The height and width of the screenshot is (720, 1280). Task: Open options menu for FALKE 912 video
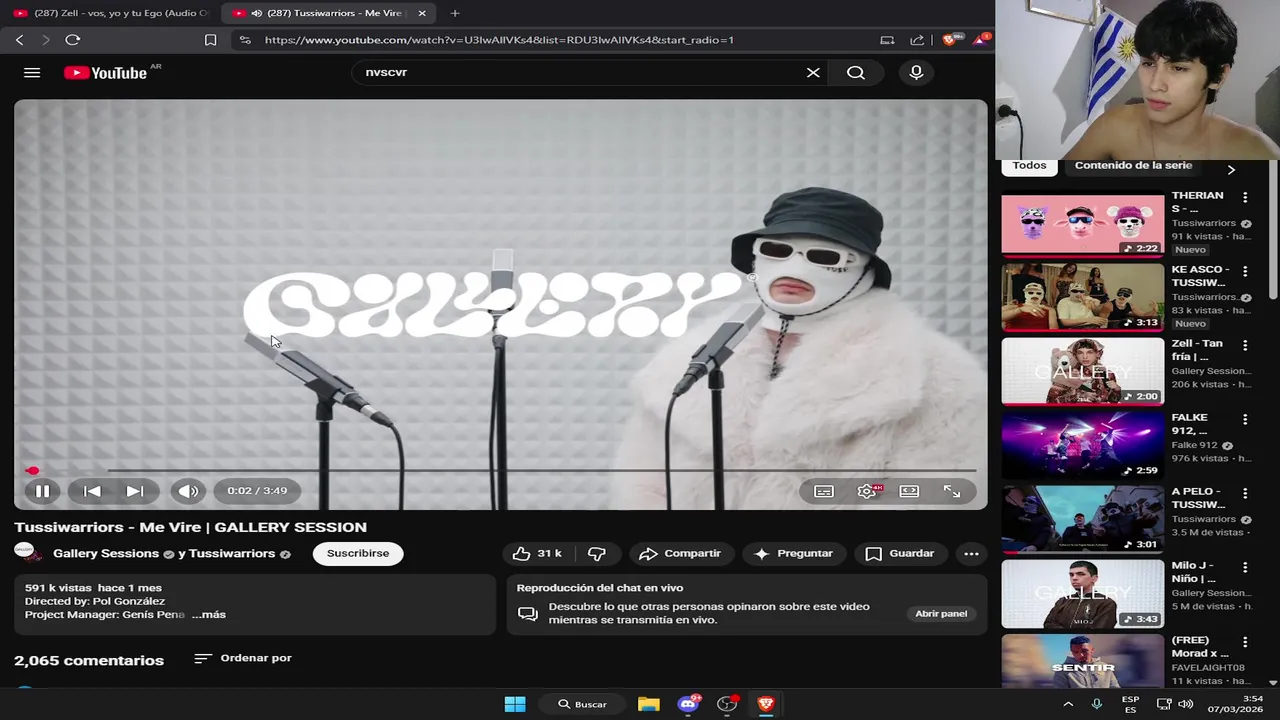1245,419
